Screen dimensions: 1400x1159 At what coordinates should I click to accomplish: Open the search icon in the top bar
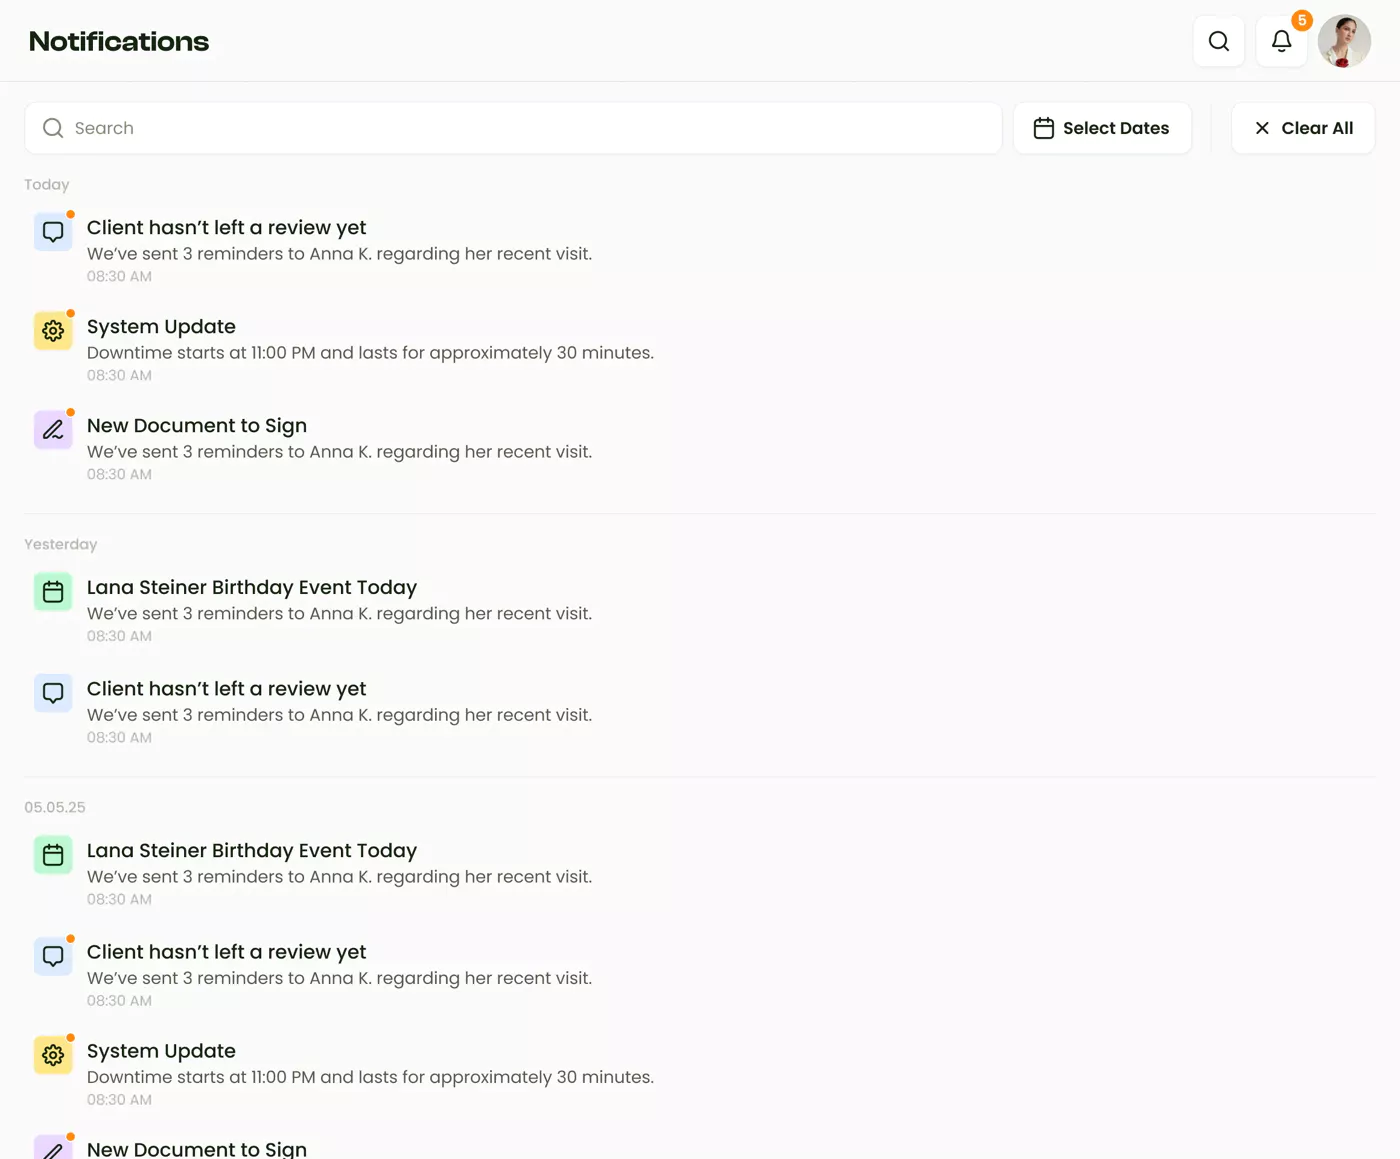pos(1218,41)
